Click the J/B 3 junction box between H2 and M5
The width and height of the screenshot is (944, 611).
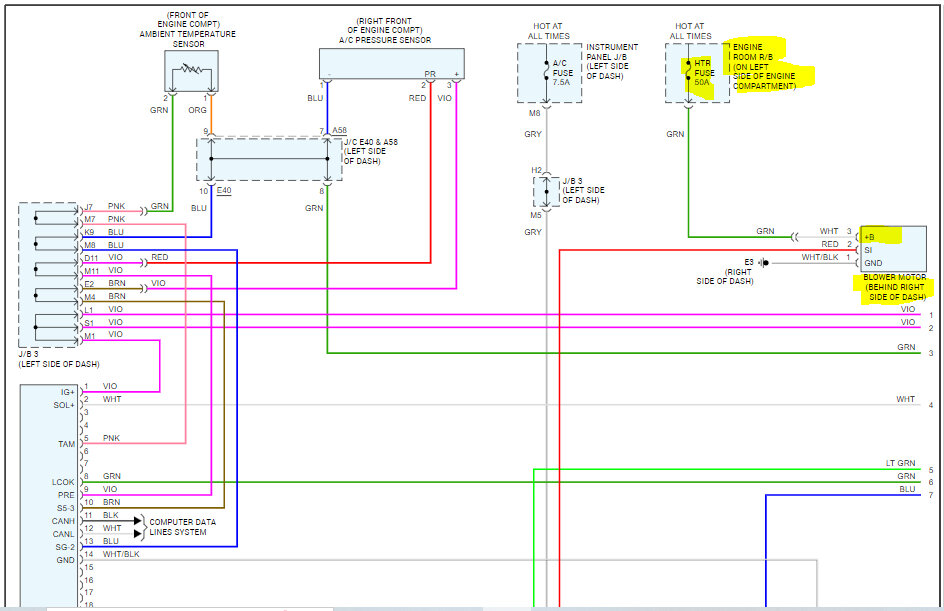click(x=546, y=190)
